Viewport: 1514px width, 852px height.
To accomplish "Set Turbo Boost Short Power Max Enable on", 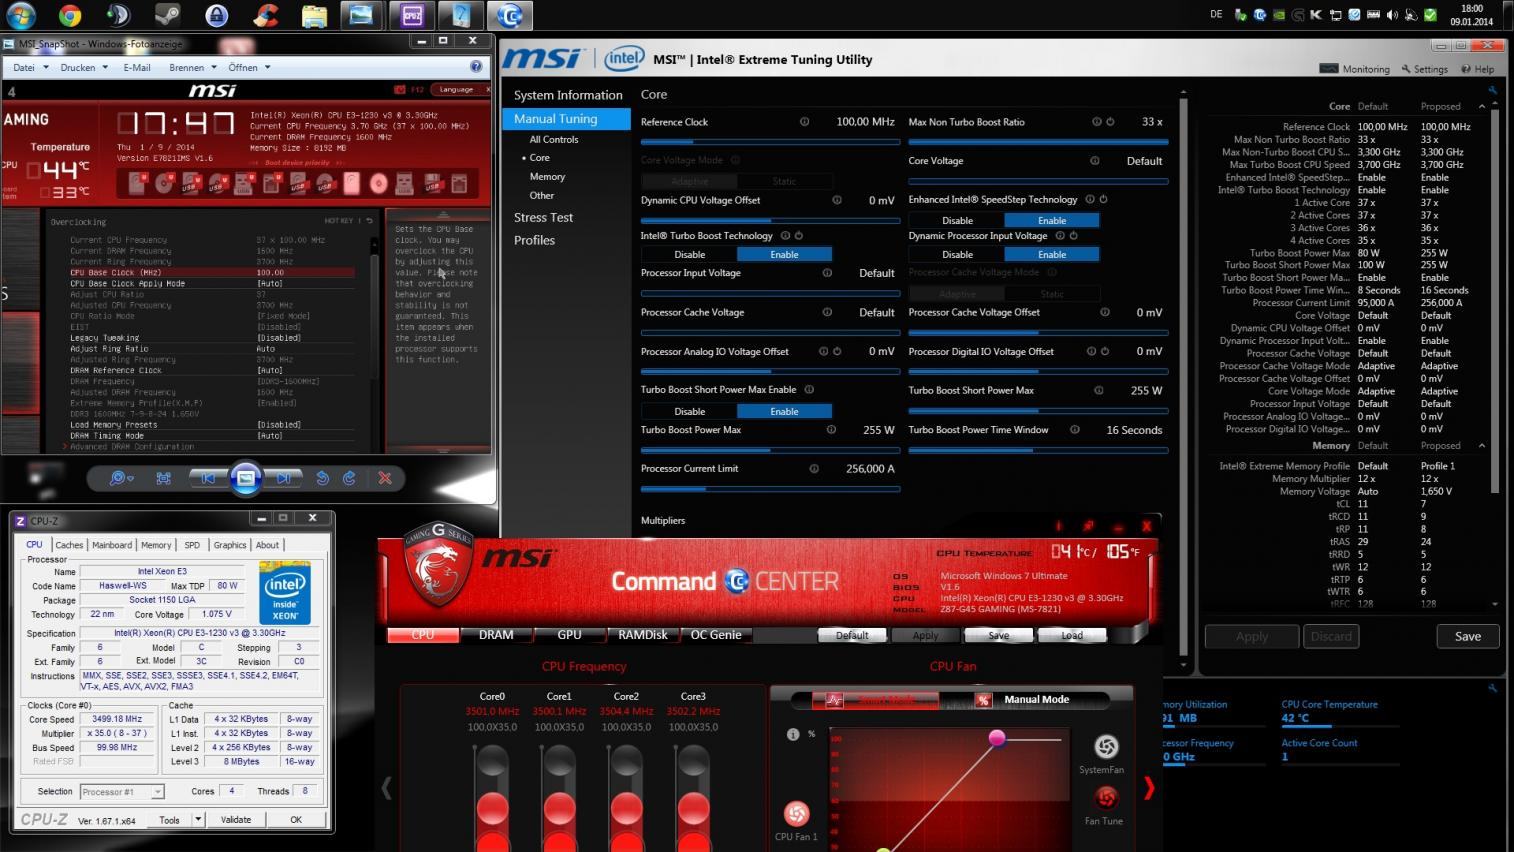I will tap(784, 411).
